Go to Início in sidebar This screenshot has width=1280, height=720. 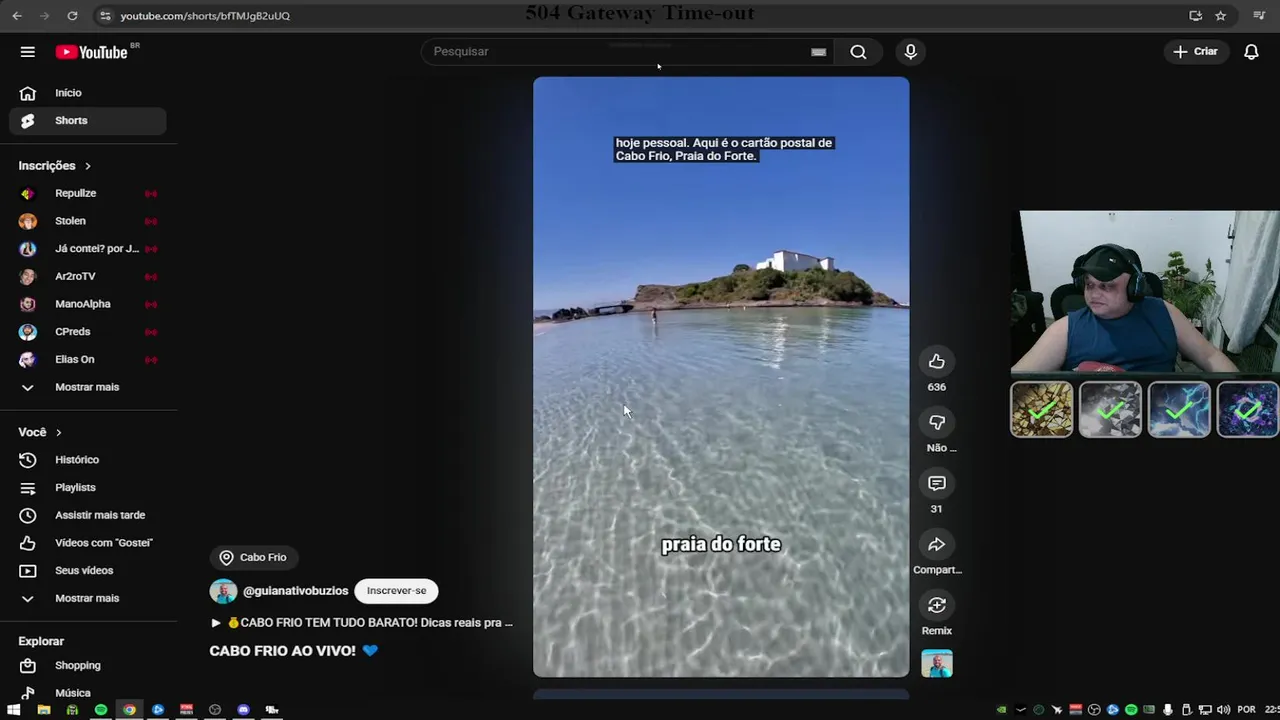88,93
